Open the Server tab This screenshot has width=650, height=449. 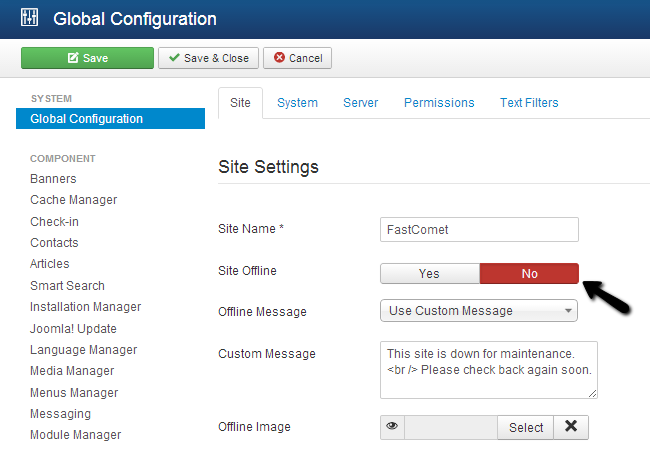pyautogui.click(x=360, y=103)
